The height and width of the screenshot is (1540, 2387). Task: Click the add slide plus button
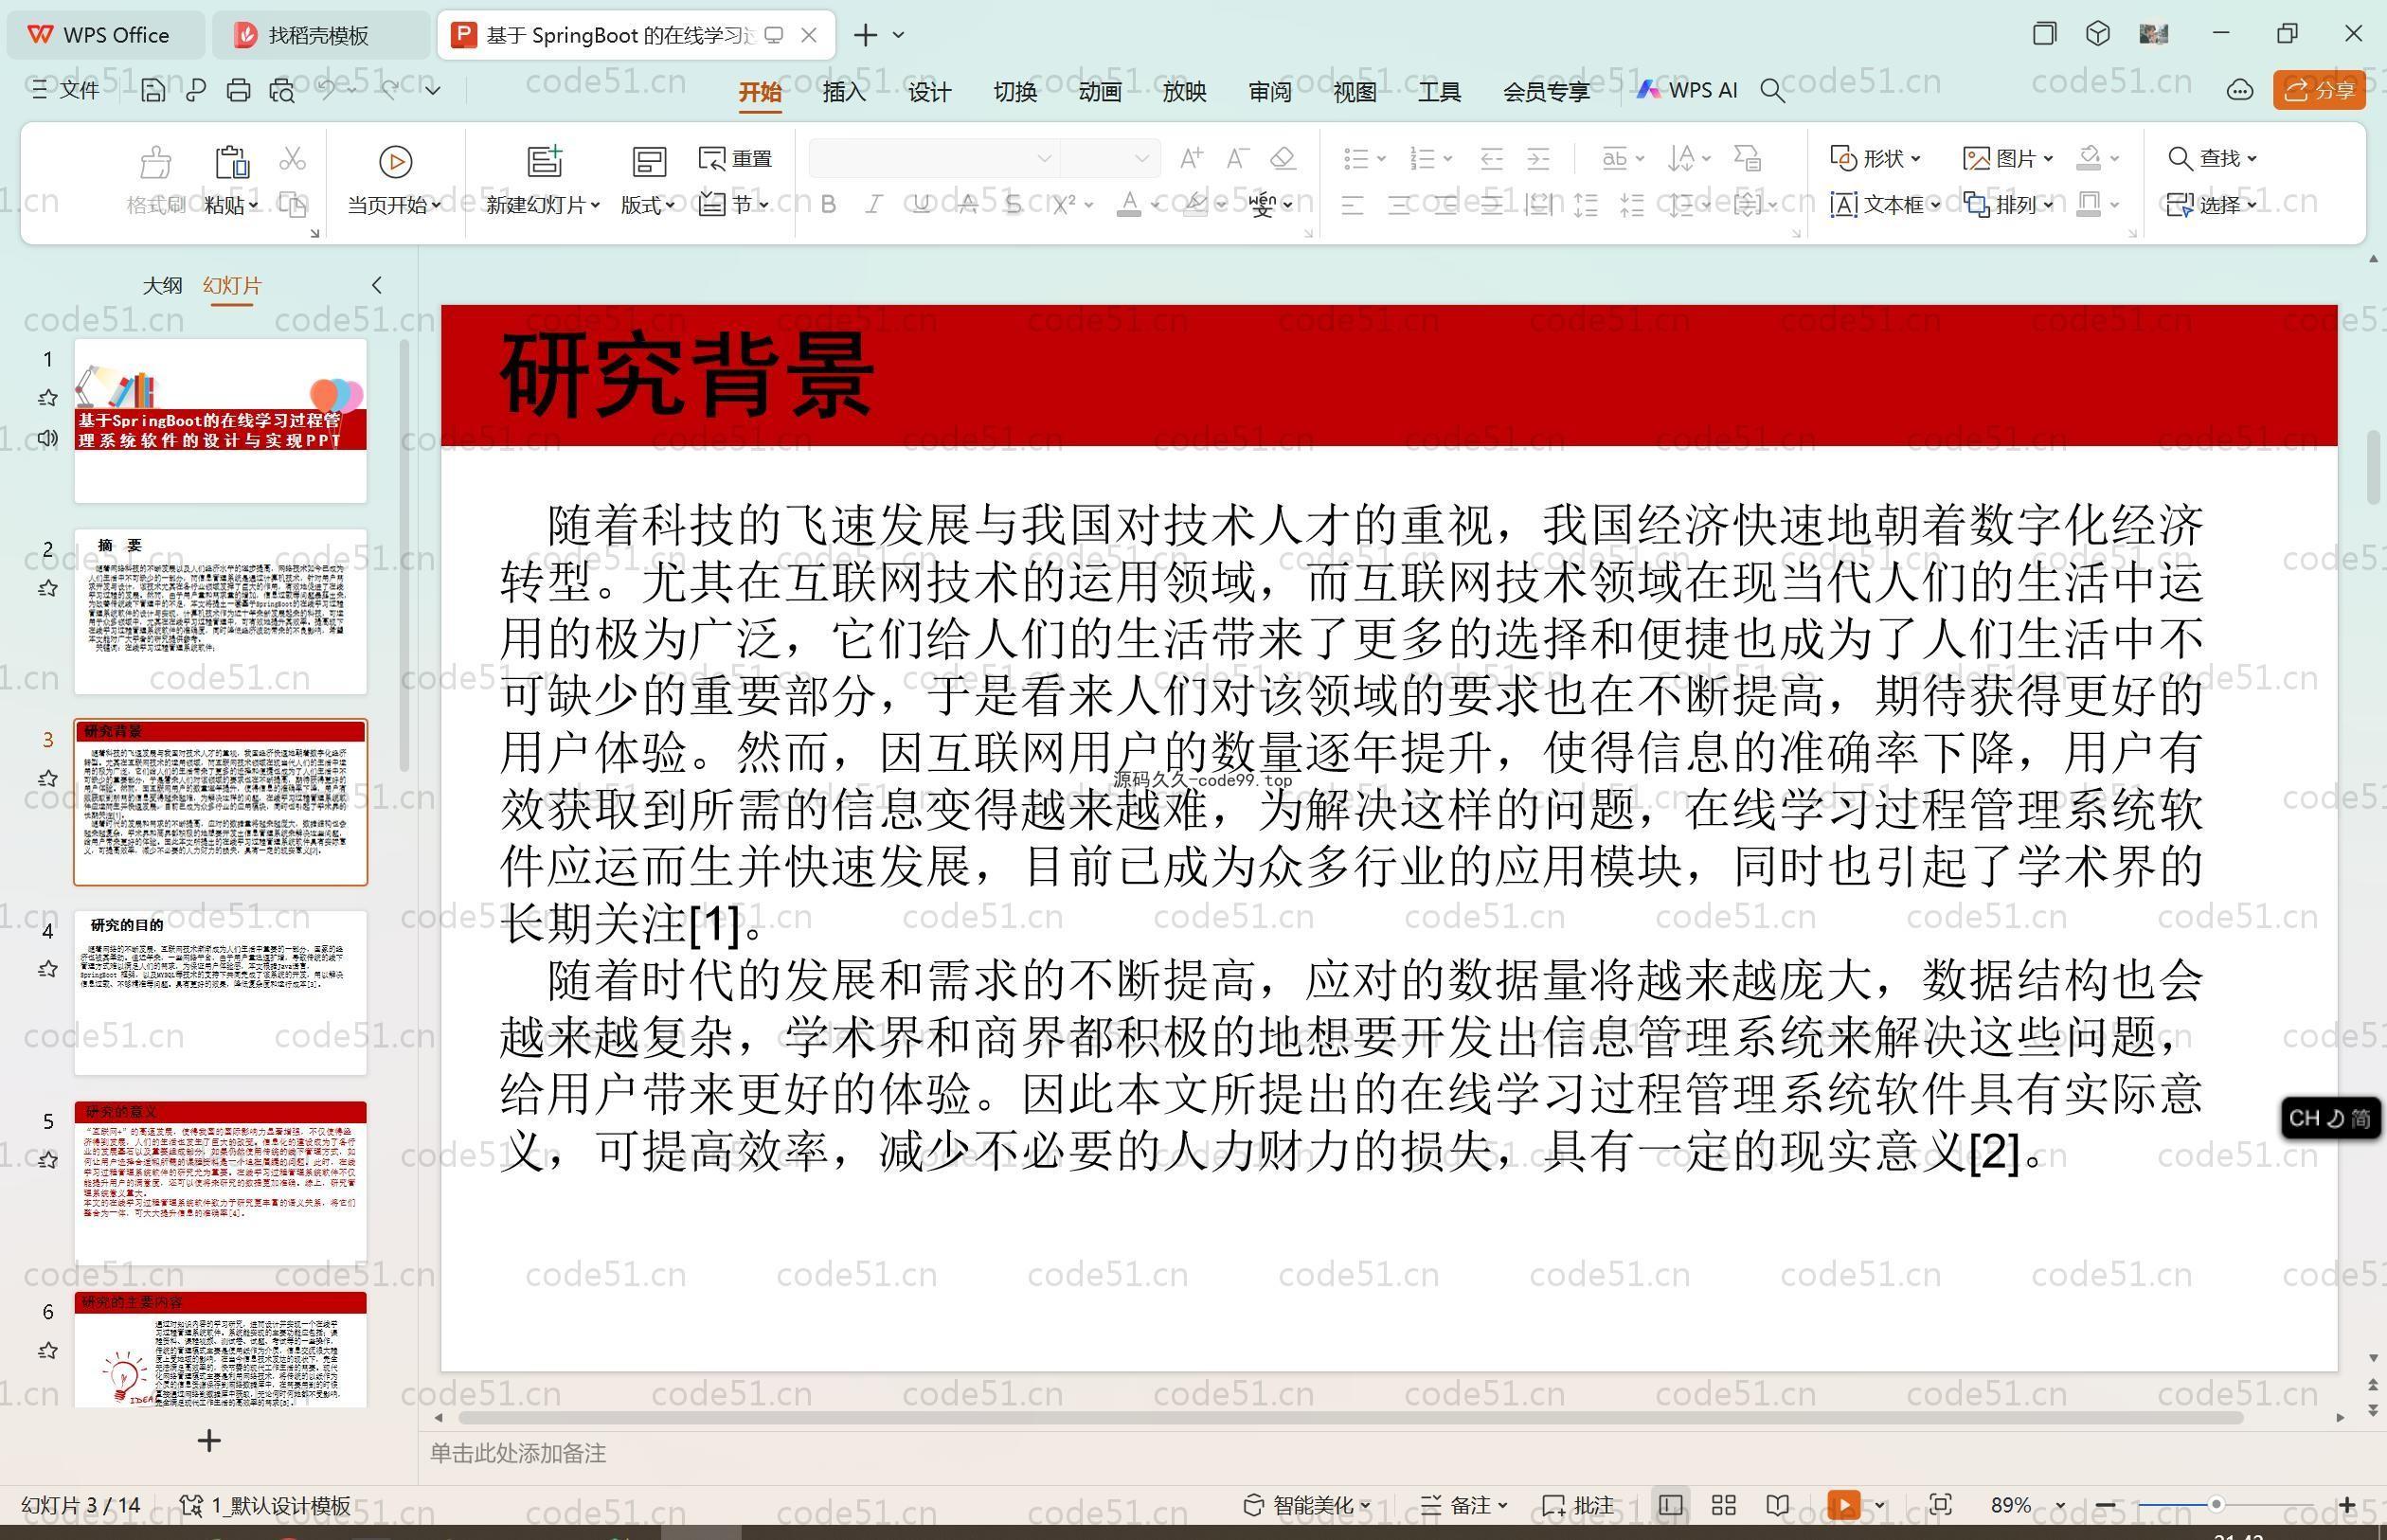point(209,1440)
